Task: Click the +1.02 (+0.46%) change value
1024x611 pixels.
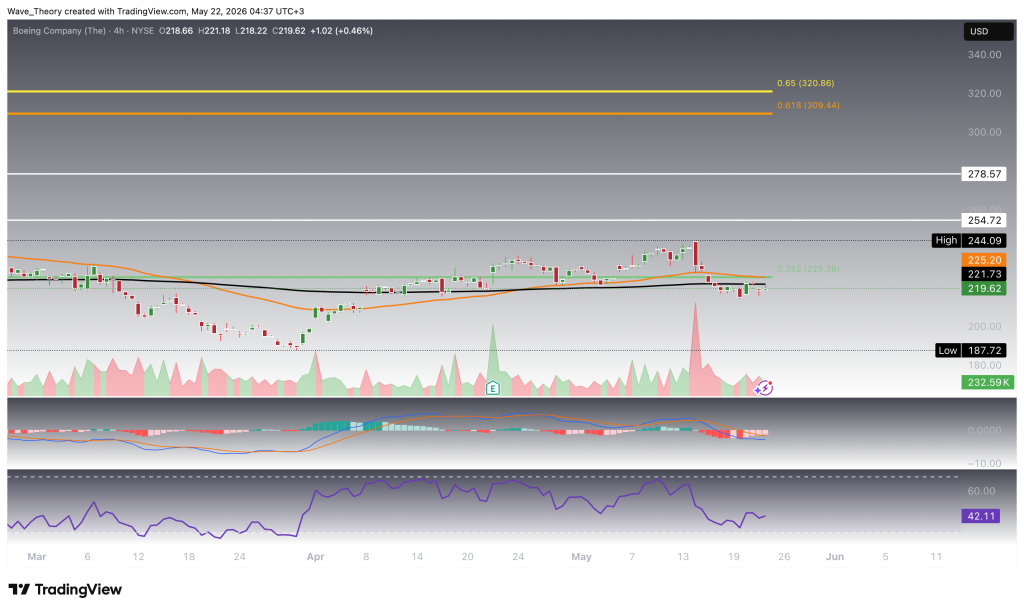Action: [x=342, y=31]
